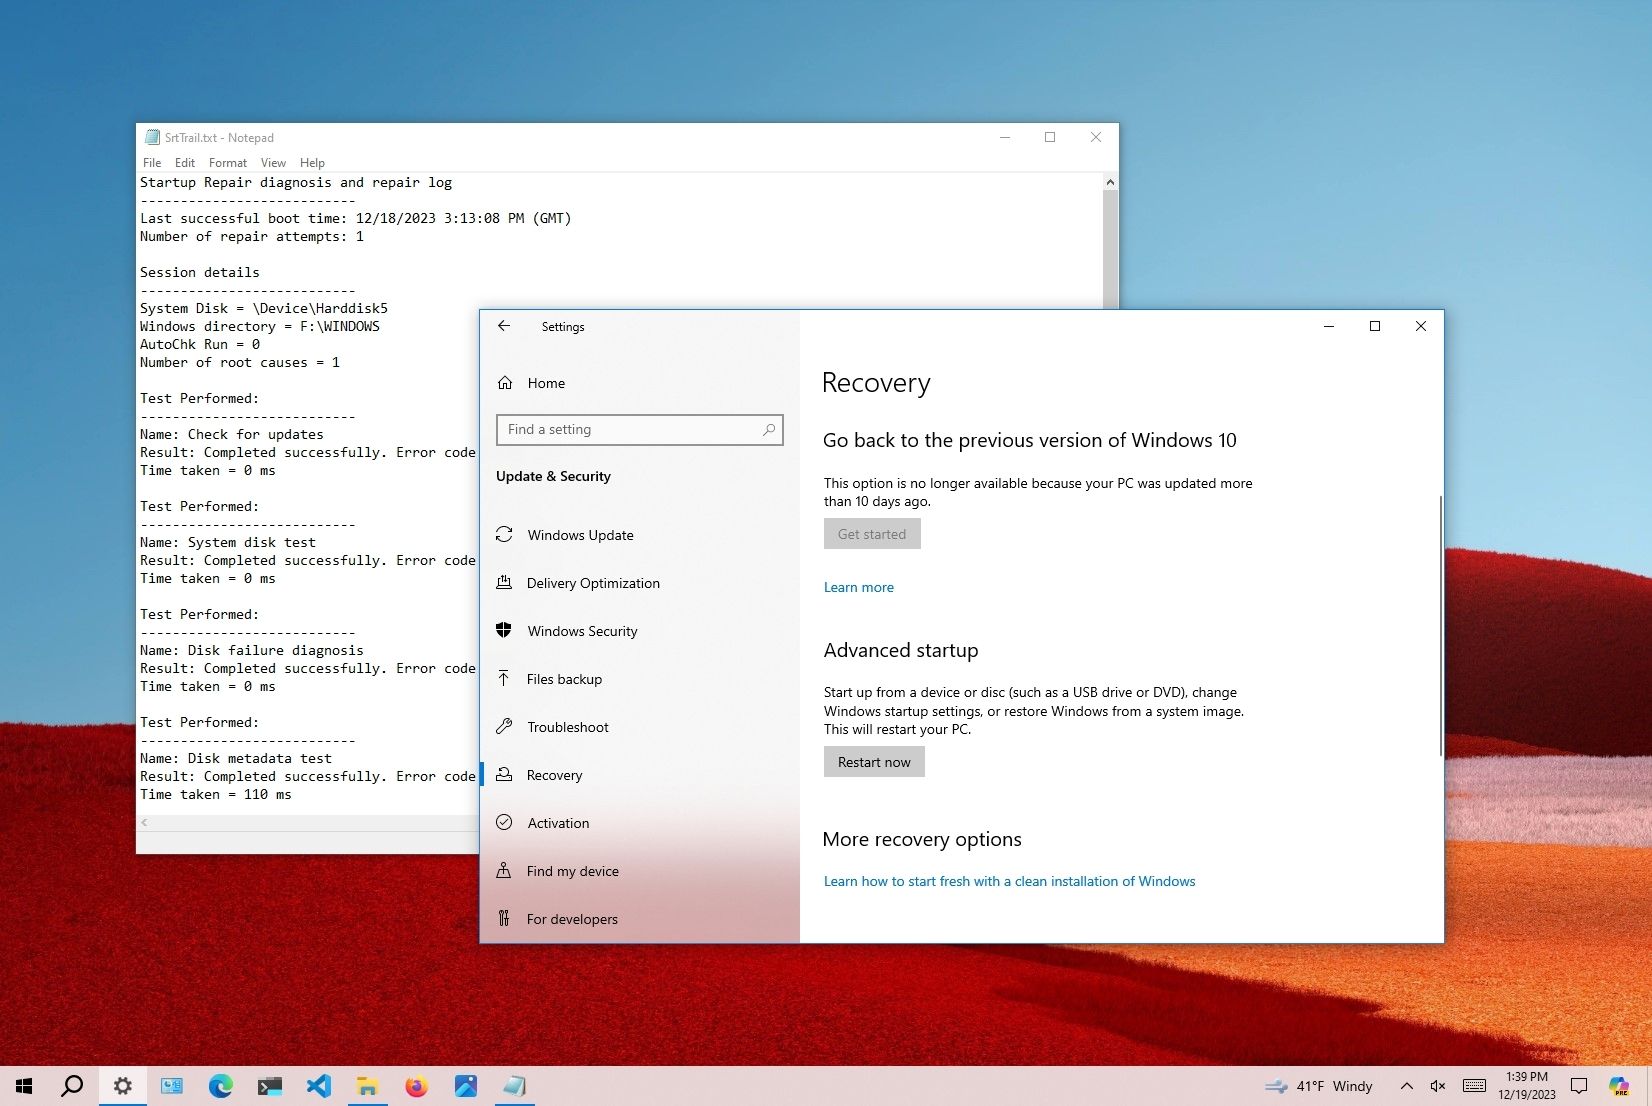
Task: Launch Visual Studio Code from the taskbar
Action: (319, 1086)
